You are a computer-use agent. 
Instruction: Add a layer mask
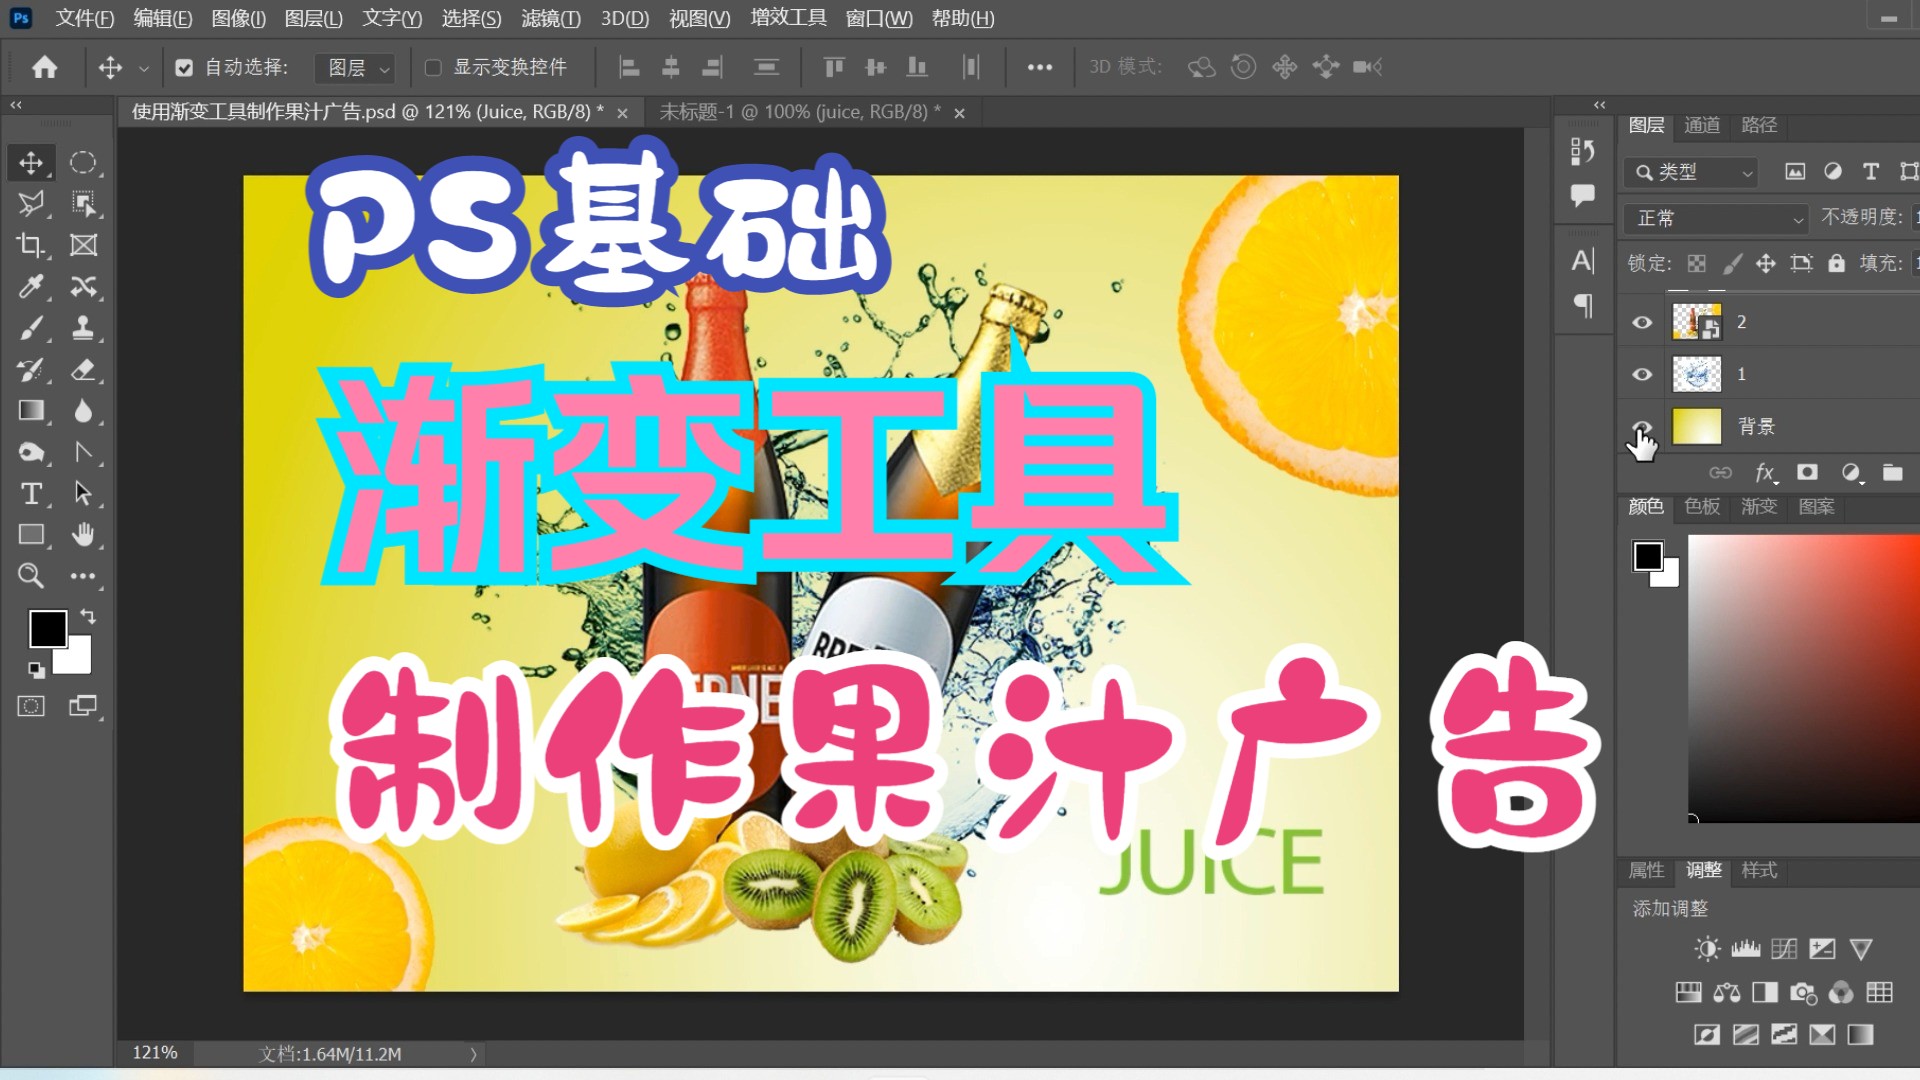[x=1807, y=472]
